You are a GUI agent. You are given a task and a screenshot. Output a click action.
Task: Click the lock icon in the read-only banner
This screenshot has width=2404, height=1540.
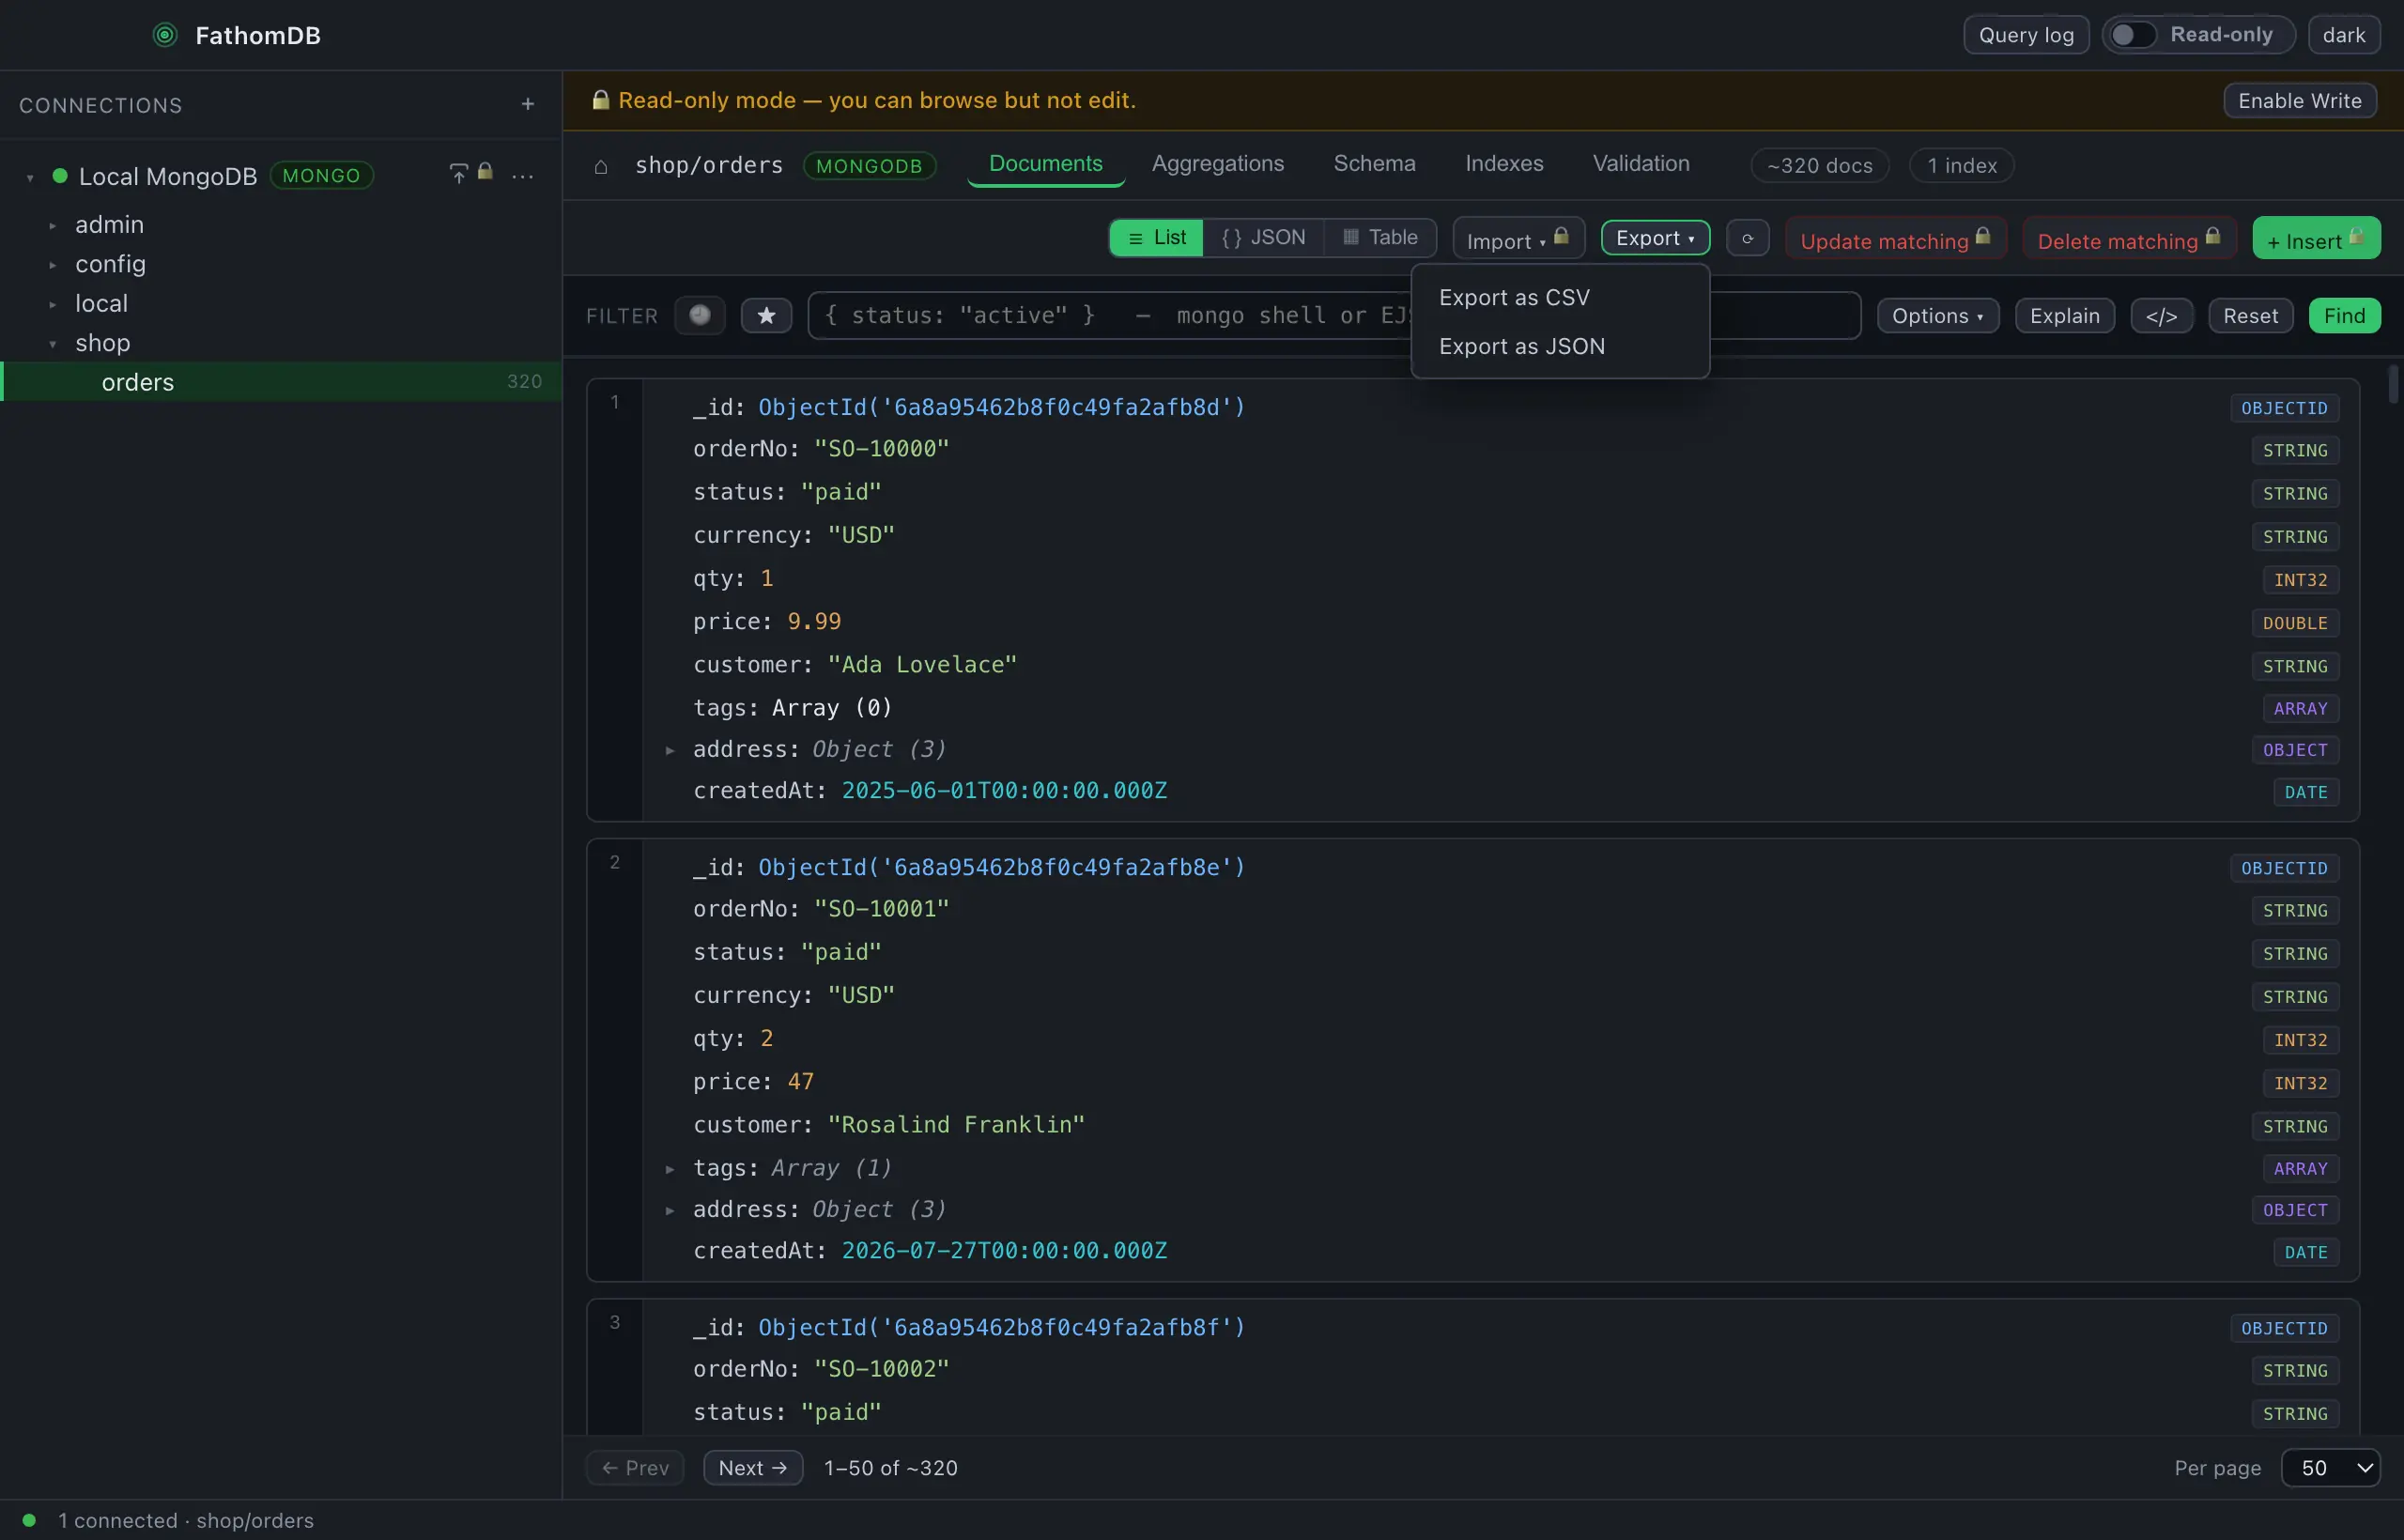pos(600,100)
